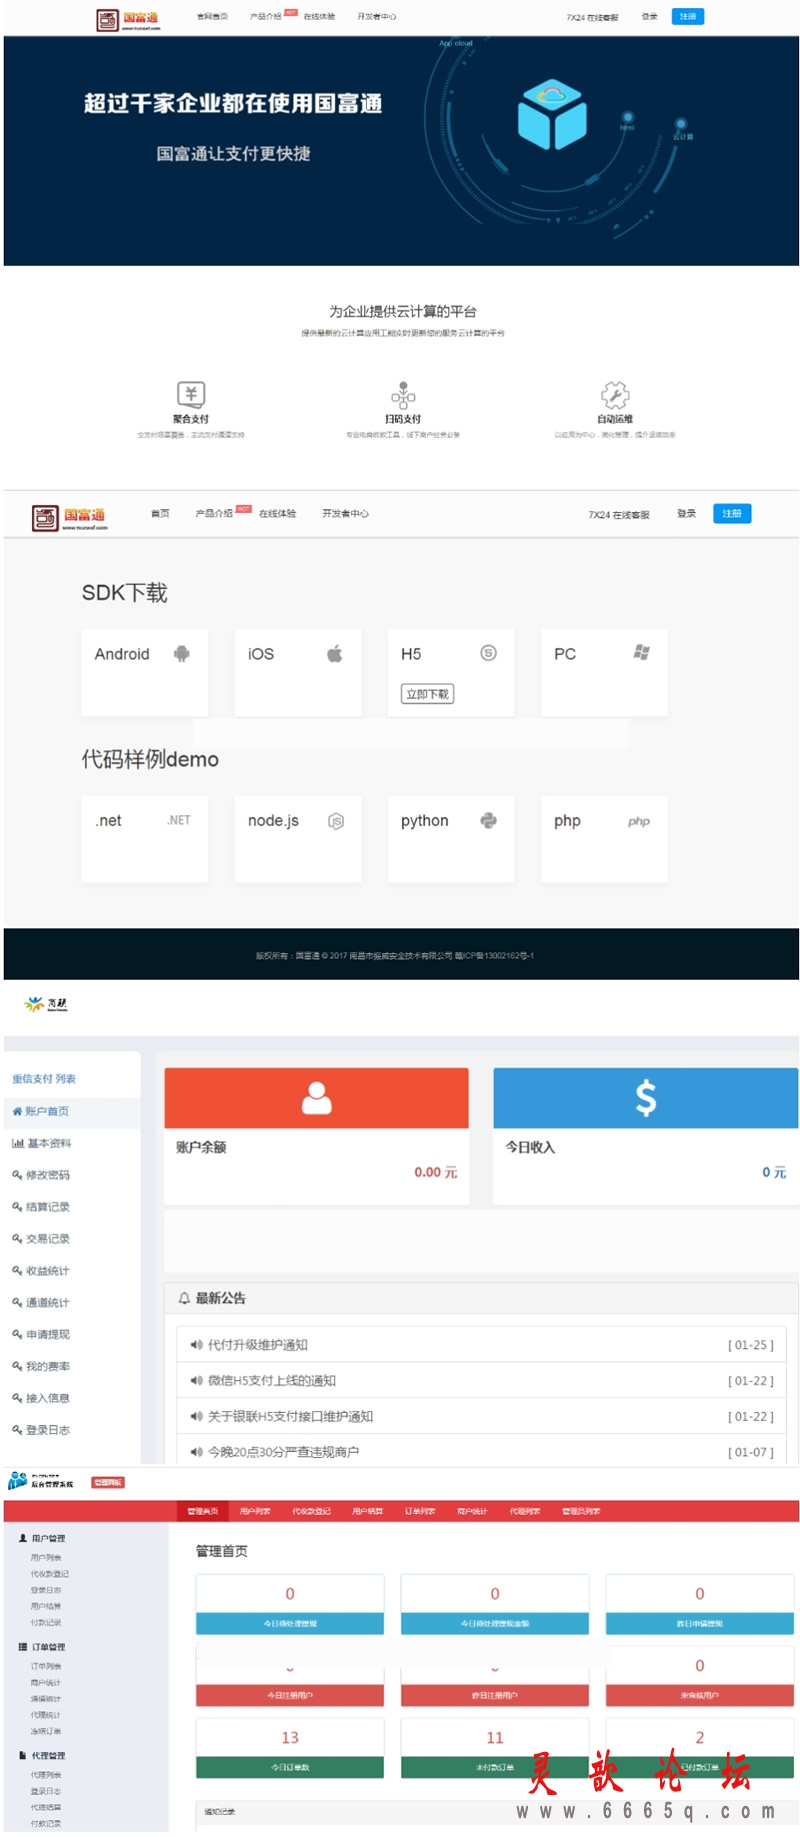The width and height of the screenshot is (800, 1837).
Task: Click the 国富通 logo above the dark banner
Action: point(128,19)
